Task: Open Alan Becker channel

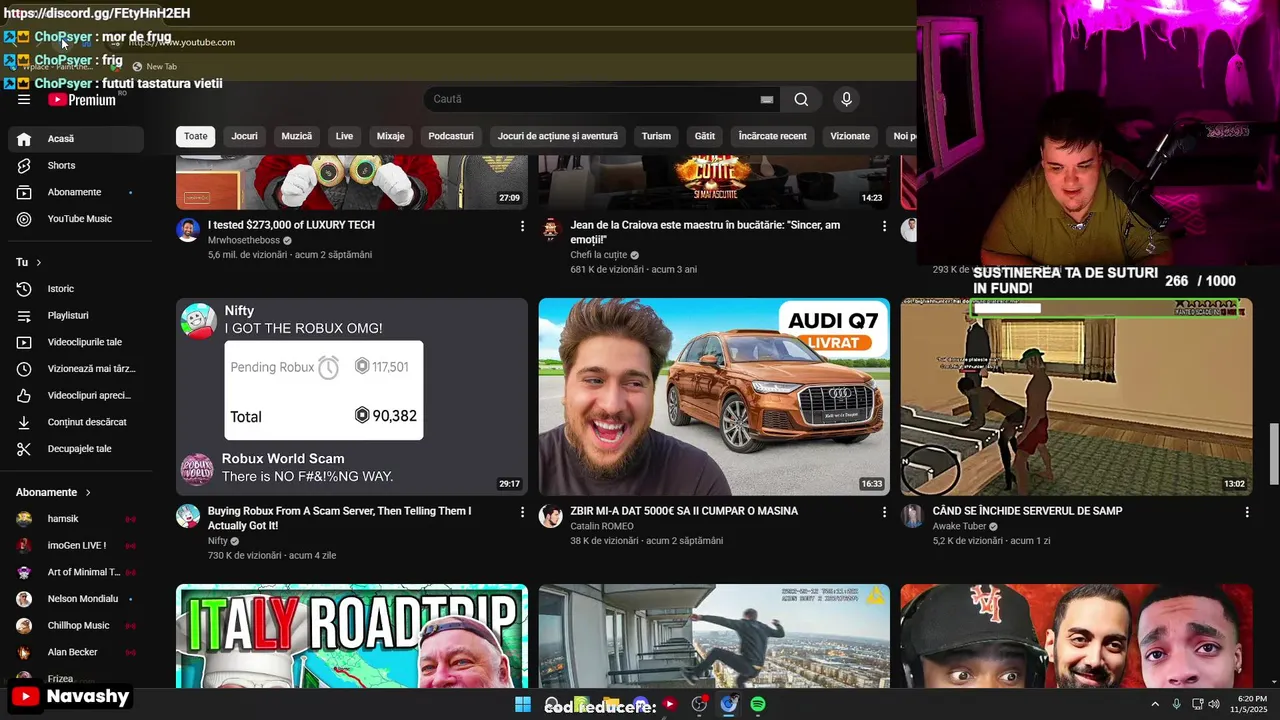Action: point(76,652)
